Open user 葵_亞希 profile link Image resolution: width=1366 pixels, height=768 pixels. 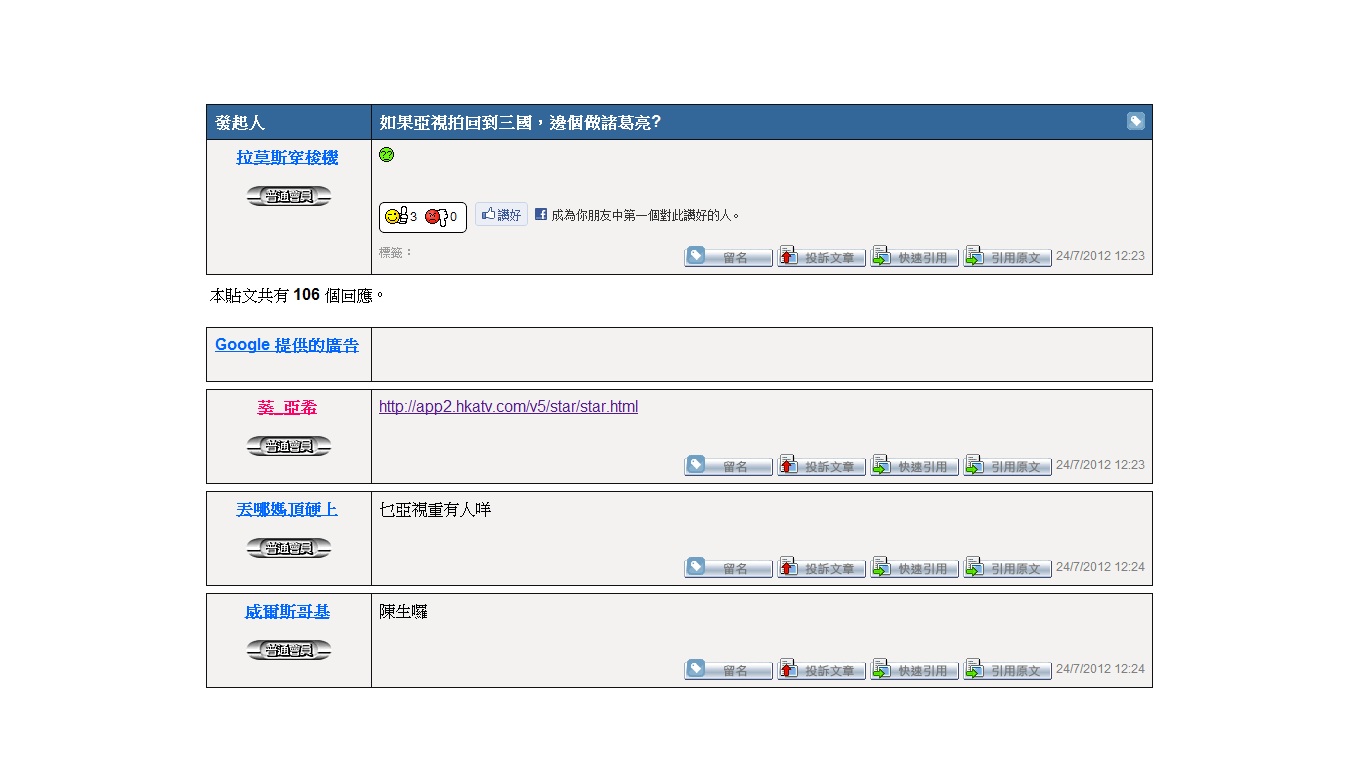pyautogui.click(x=287, y=407)
